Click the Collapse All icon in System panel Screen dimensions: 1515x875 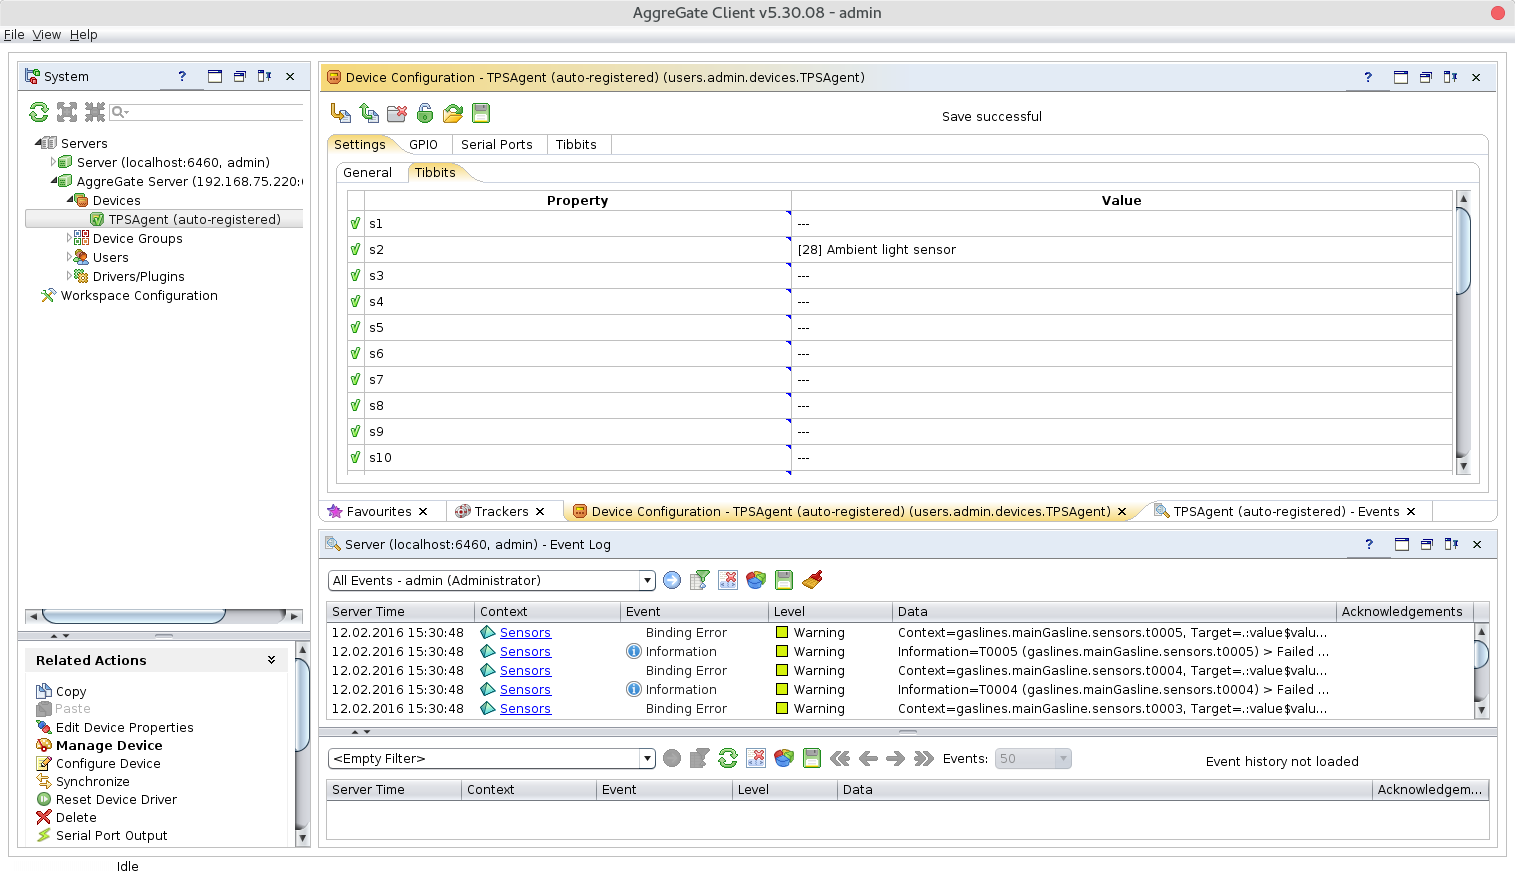(x=95, y=112)
